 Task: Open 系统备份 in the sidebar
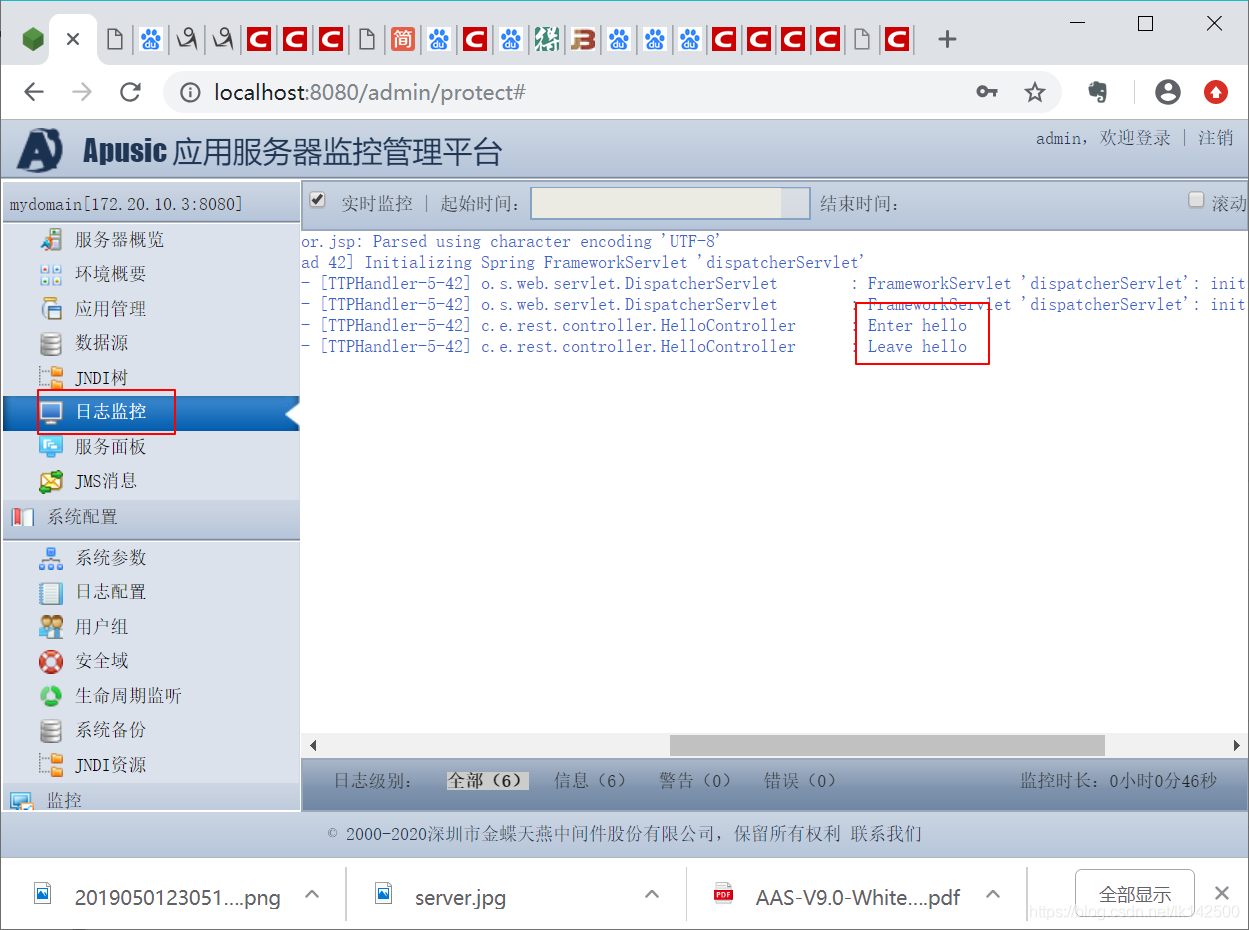110,730
